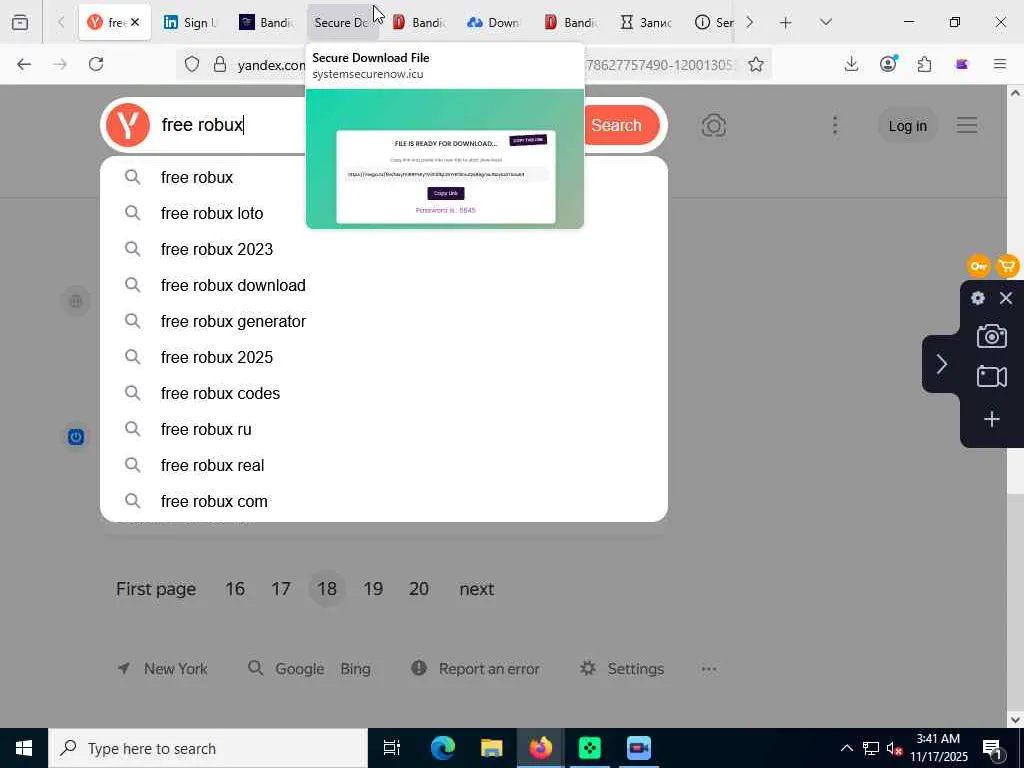Open Microsoft Edge from the taskbar
The image size is (1024, 768).
point(442,748)
